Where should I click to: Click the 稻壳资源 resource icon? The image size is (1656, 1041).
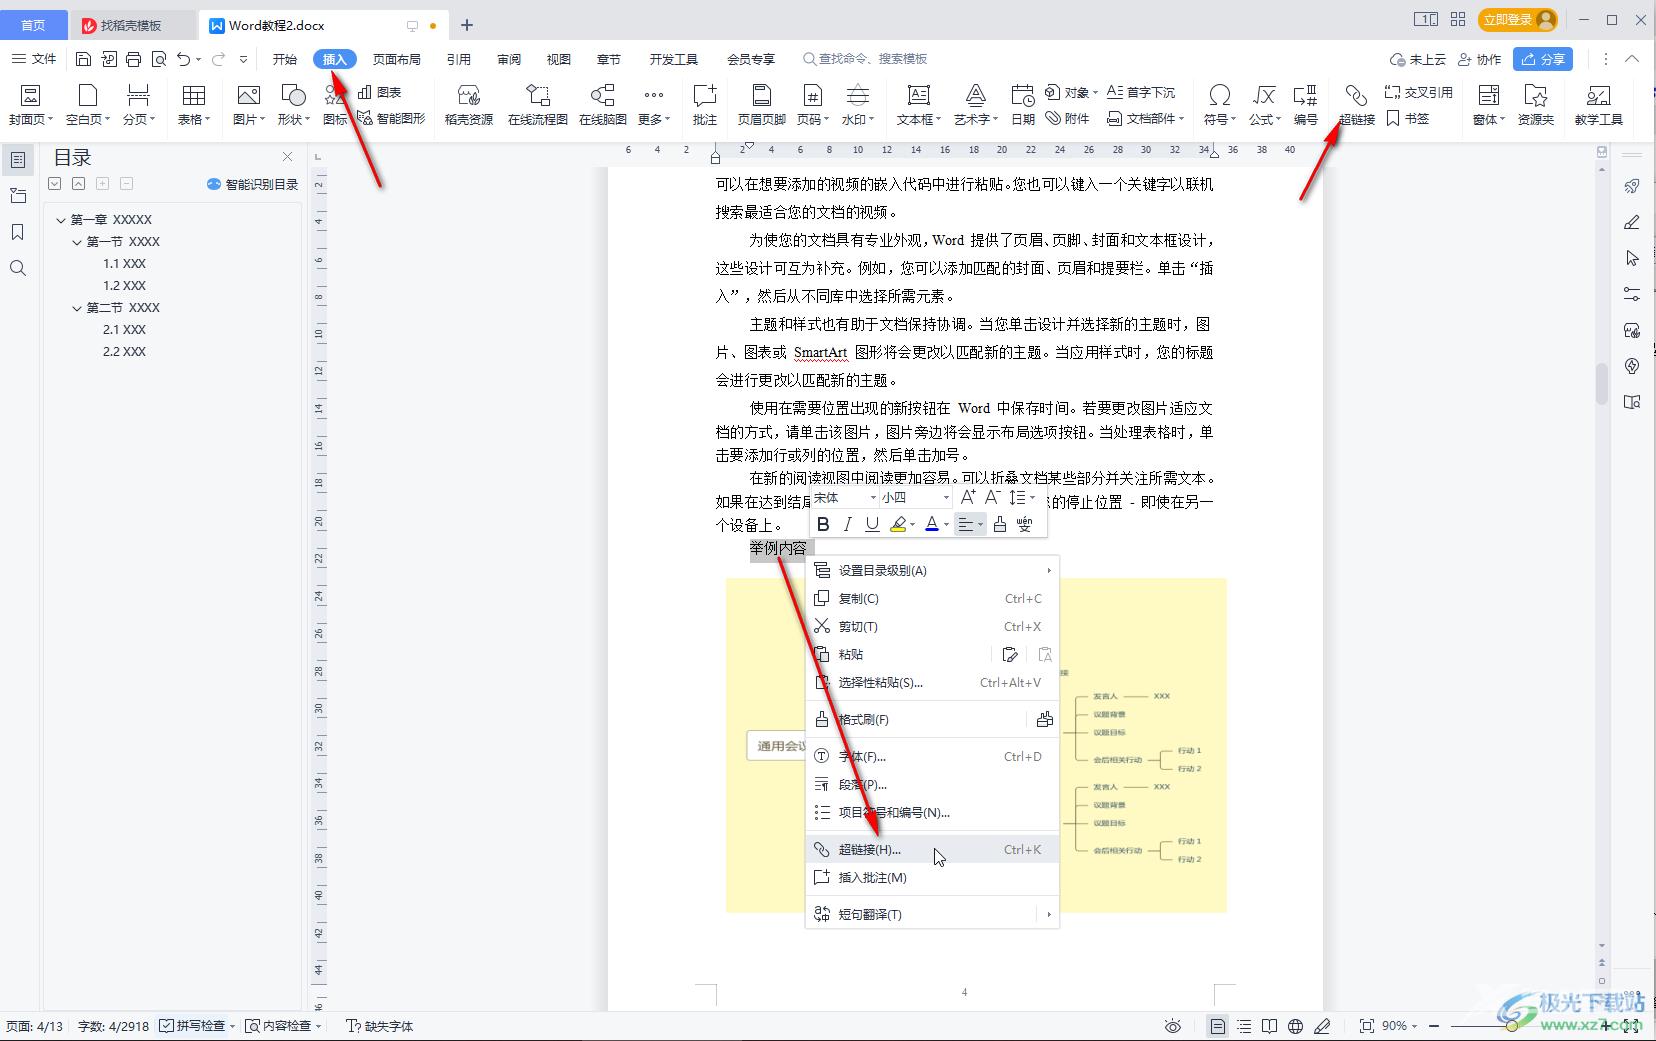point(469,104)
